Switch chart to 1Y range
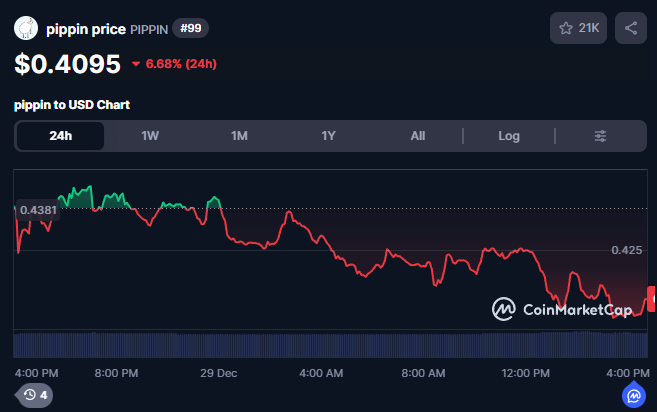This screenshot has height=412, width=657. (328, 136)
